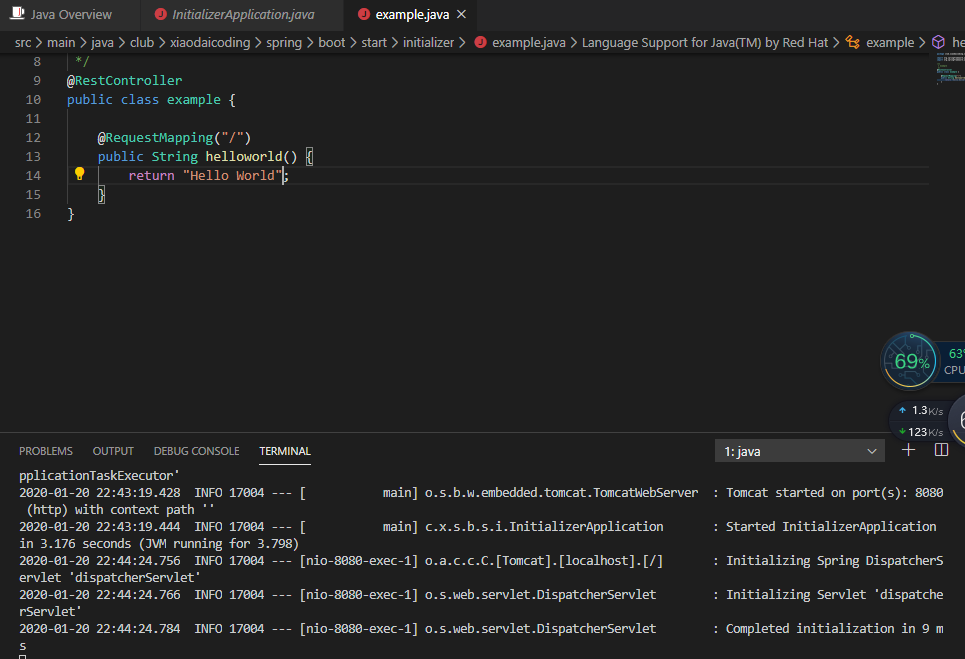The width and height of the screenshot is (965, 659).
Task: Switch to the Java Overview tab
Action: 70,15
